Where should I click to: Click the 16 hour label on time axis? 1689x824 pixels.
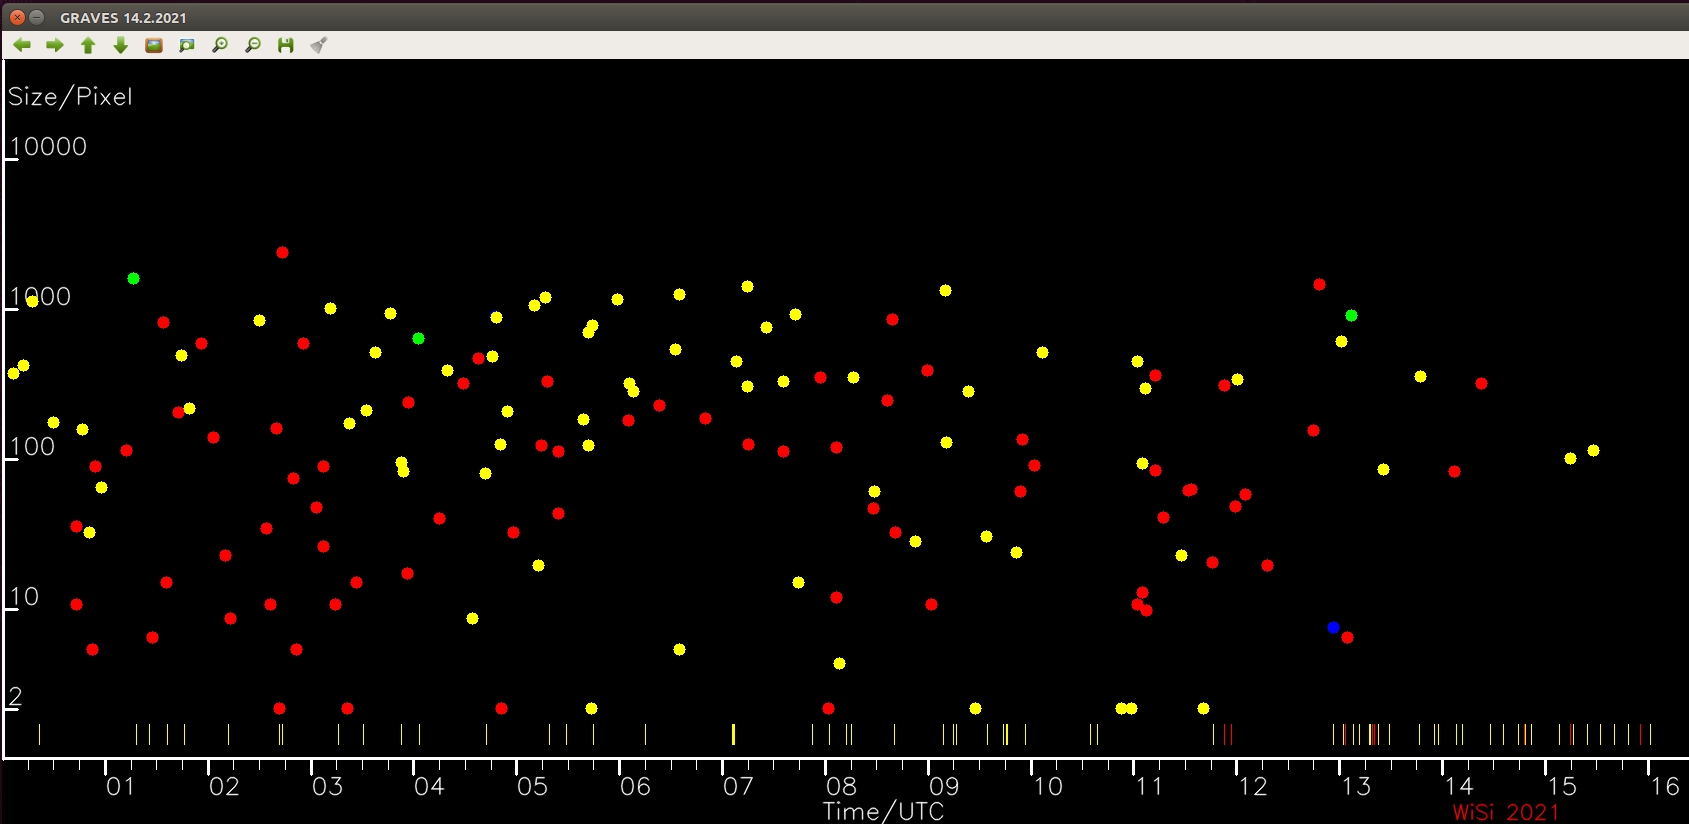click(1665, 787)
